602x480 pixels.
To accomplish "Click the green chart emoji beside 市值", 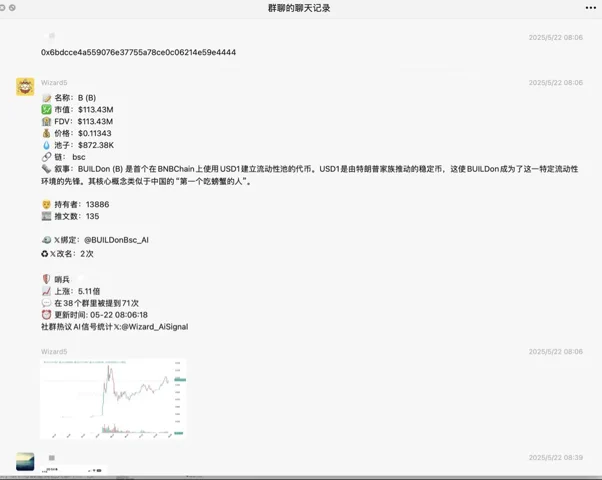I will click(x=46, y=110).
